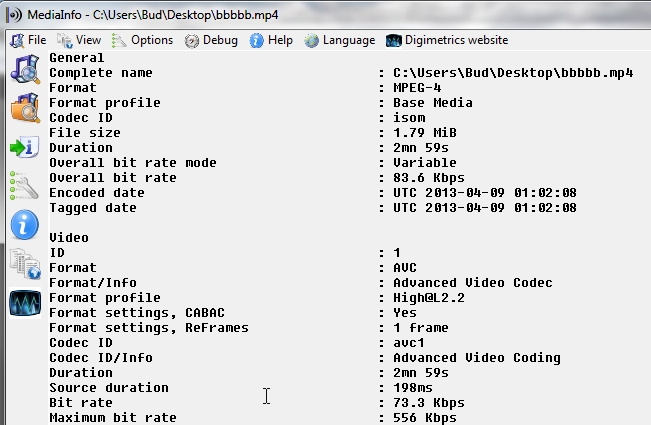Select the Complete name file path value
The width and height of the screenshot is (651, 425).
tap(513, 73)
